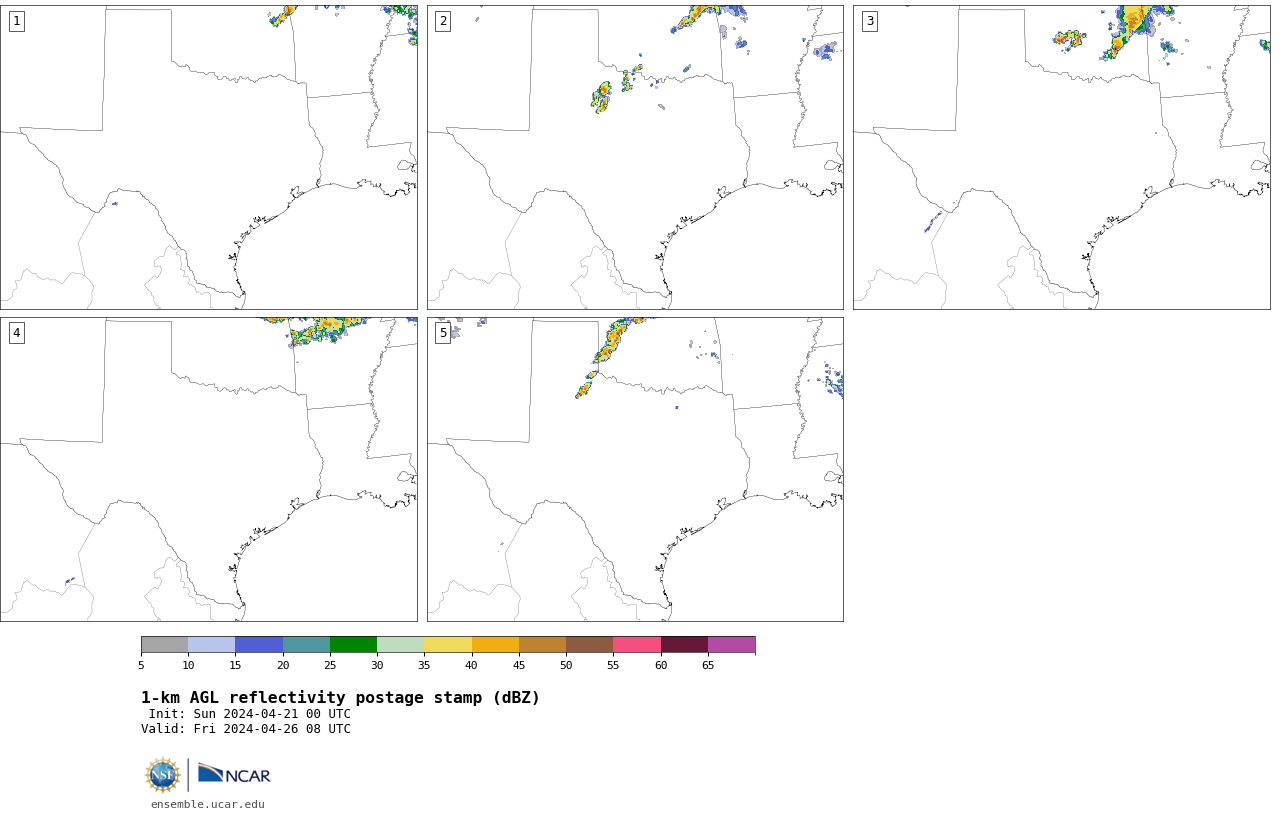The height and width of the screenshot is (815, 1280).
Task: Select the teal 20-25 dBZ swatch
Action: pyautogui.click(x=306, y=644)
